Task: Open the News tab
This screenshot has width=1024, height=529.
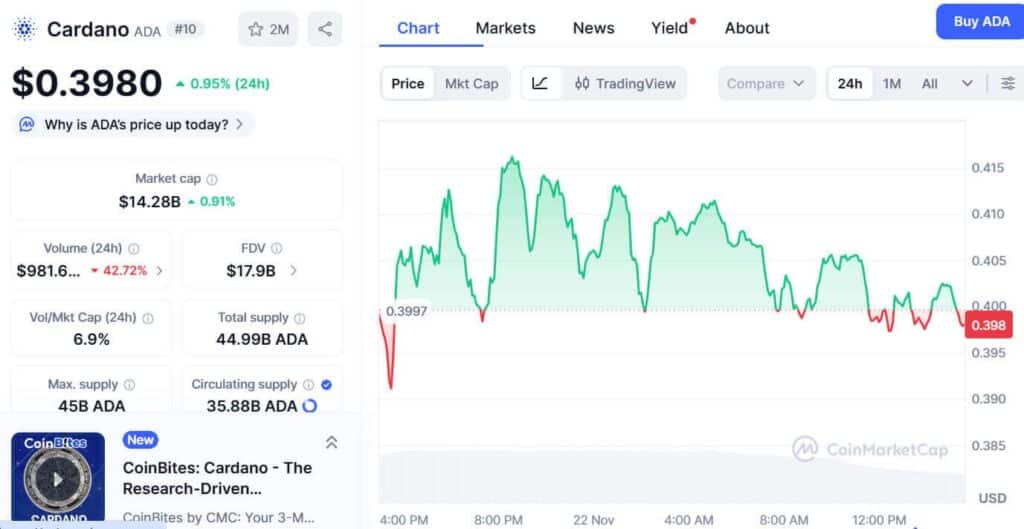Action: click(x=593, y=28)
